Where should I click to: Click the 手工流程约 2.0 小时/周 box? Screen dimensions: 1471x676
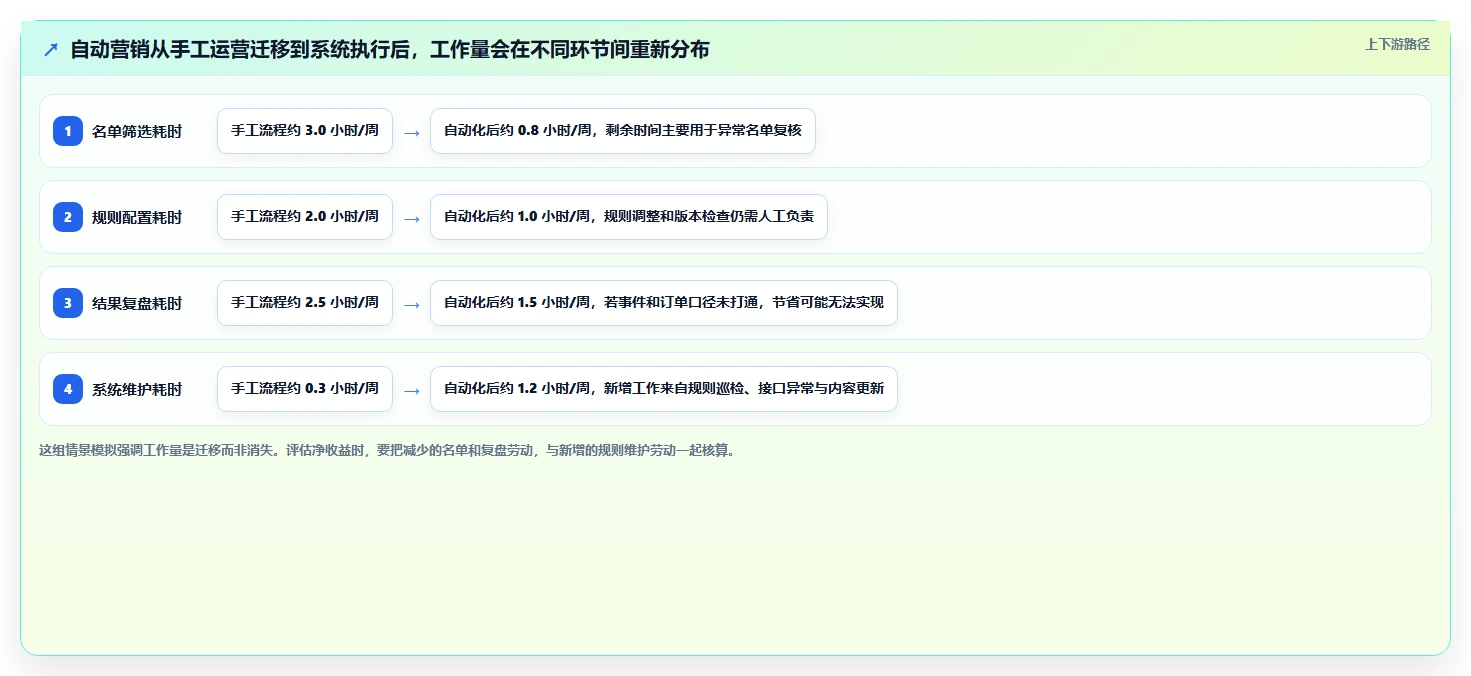pos(305,217)
